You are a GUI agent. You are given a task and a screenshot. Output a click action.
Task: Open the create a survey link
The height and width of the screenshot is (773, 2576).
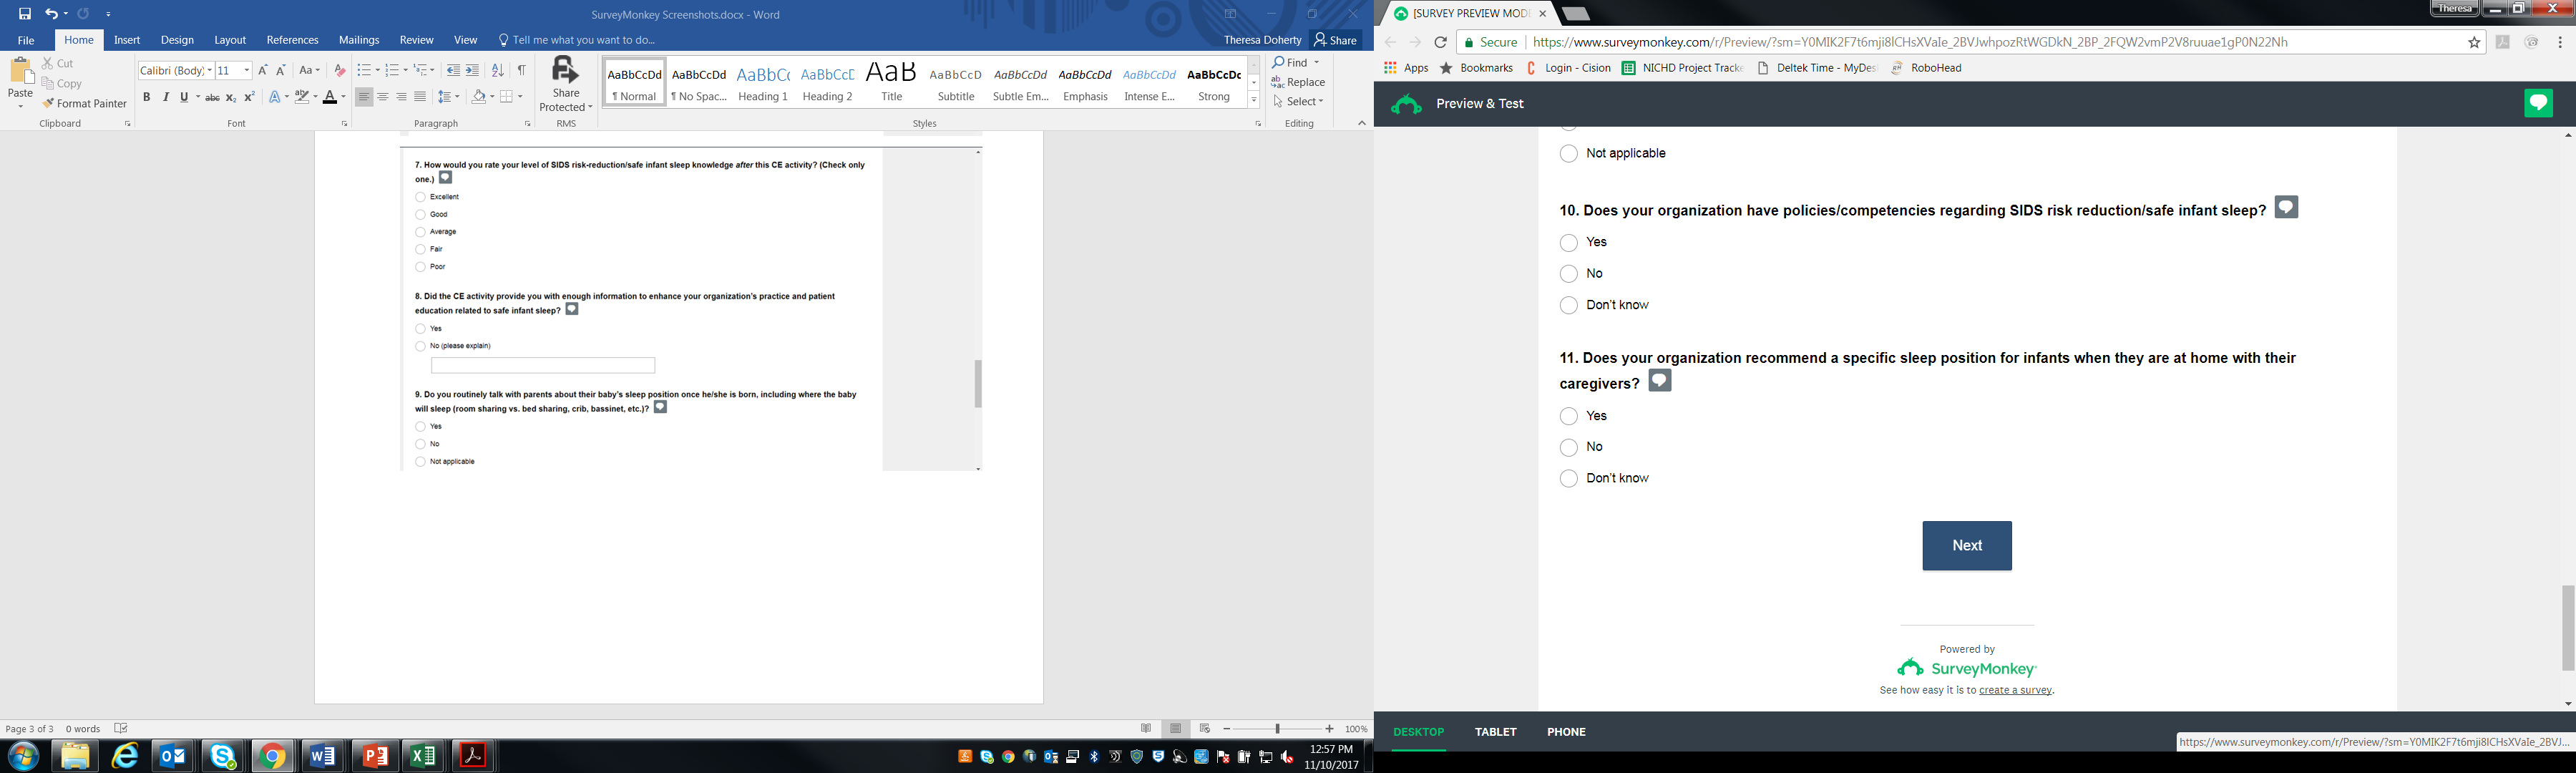(x=2015, y=691)
